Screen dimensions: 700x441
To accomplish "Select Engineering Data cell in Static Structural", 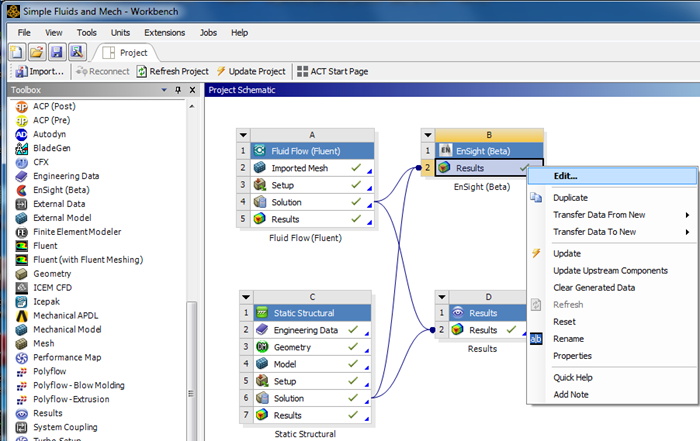I will pos(312,330).
